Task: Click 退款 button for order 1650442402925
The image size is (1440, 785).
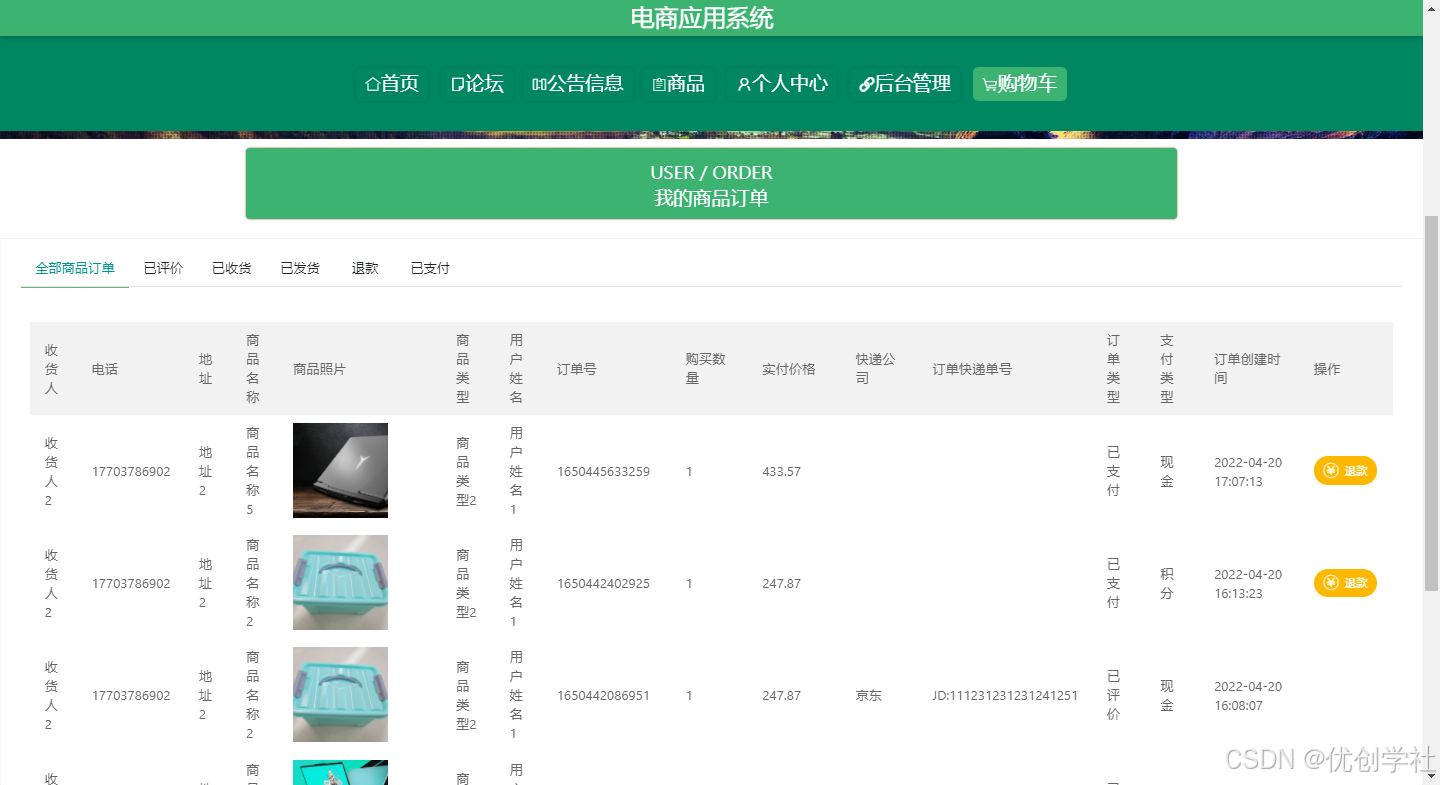Action: click(x=1345, y=583)
